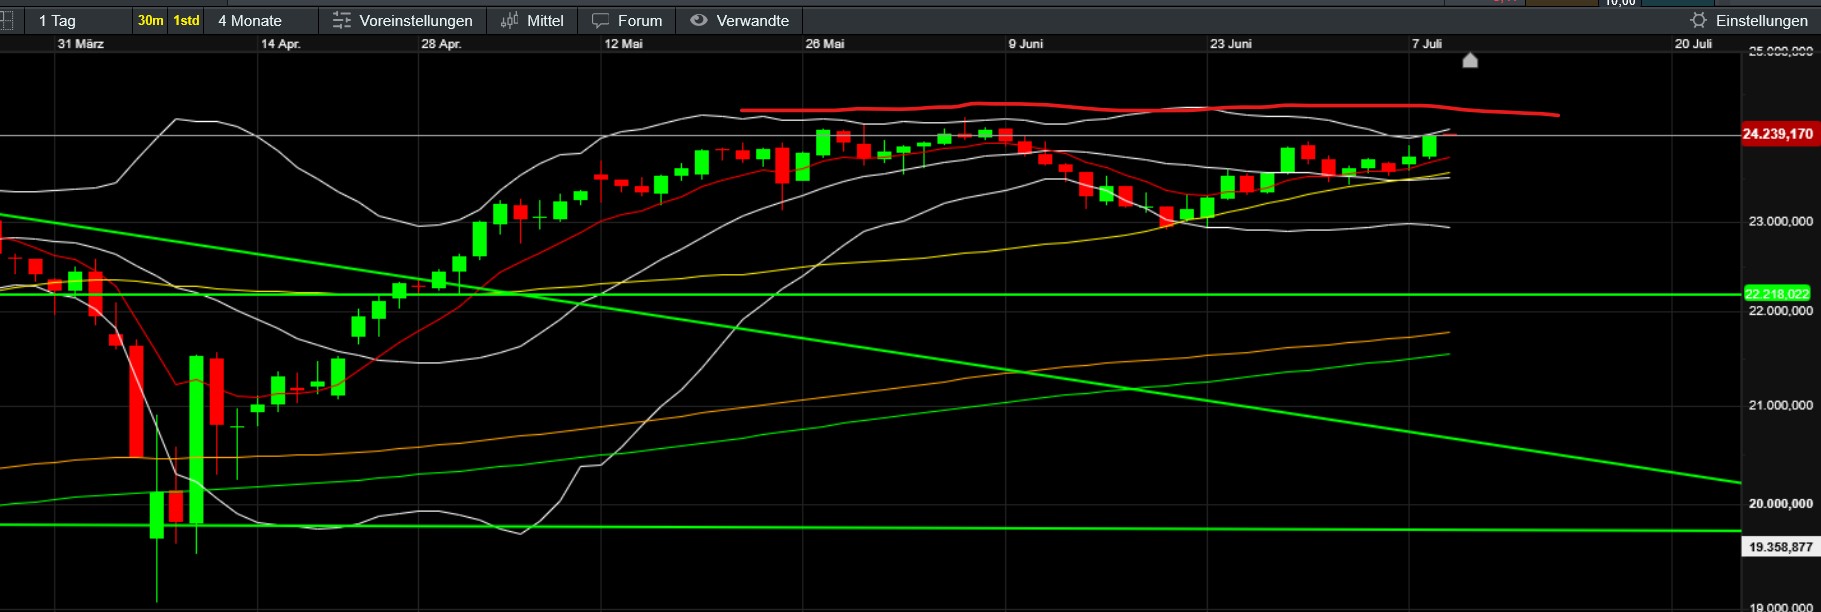This screenshot has width=1821, height=612.
Task: Switch to the 30m interval shortcut
Action: pos(151,20)
